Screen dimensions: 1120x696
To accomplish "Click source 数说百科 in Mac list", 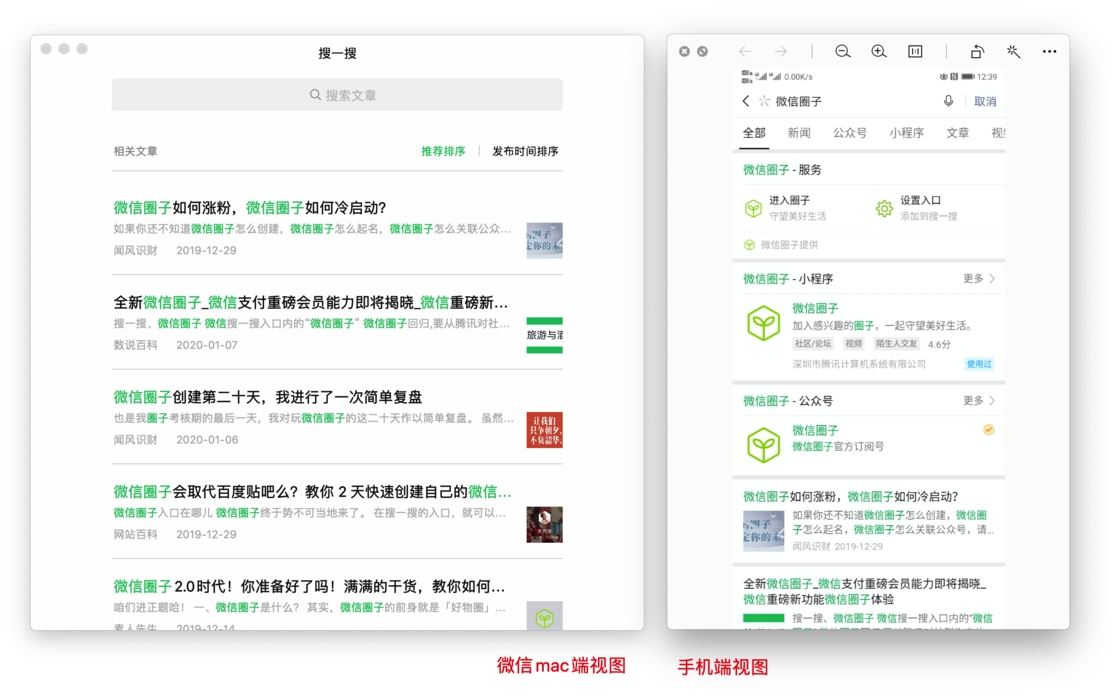I will (136, 345).
